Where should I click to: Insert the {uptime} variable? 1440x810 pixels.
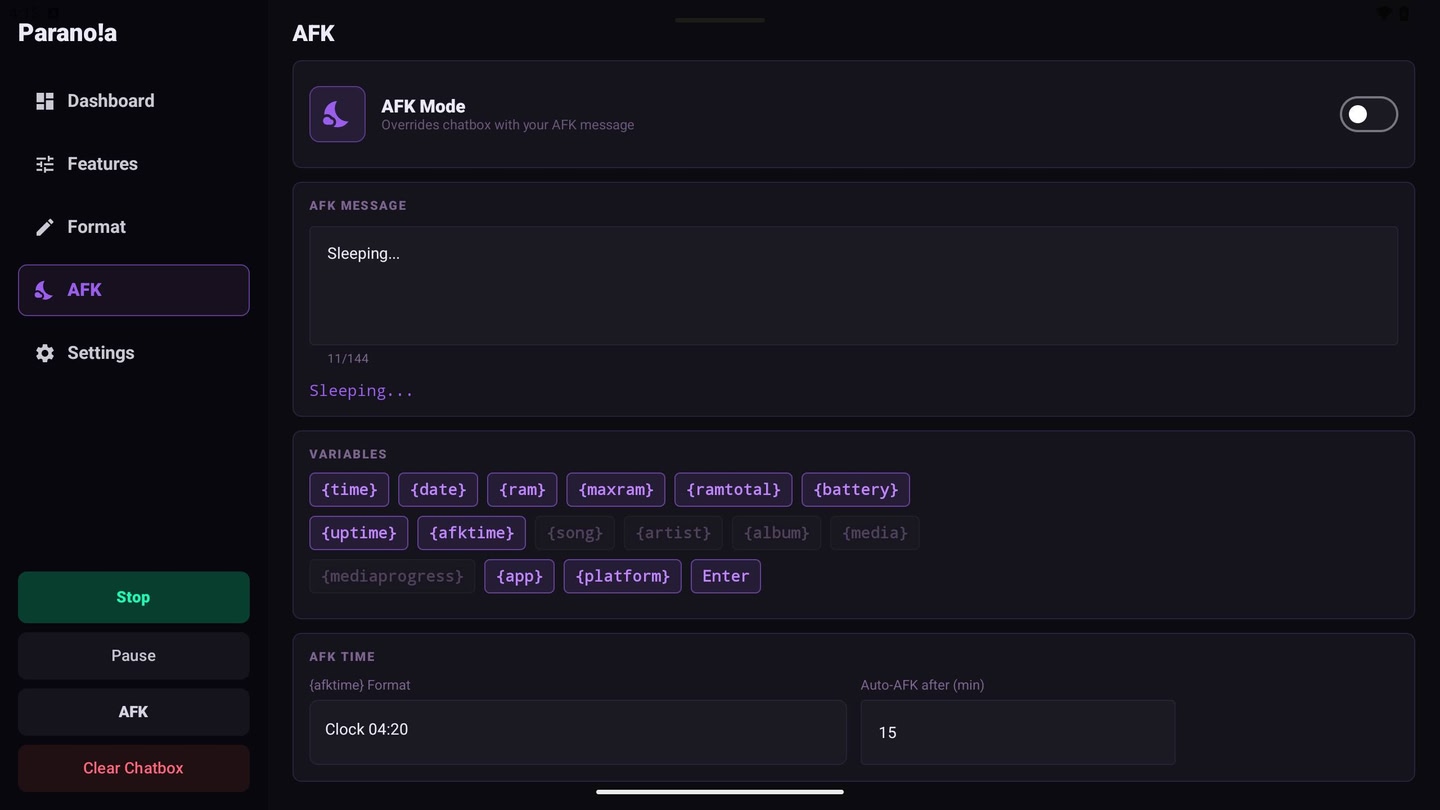(x=359, y=533)
